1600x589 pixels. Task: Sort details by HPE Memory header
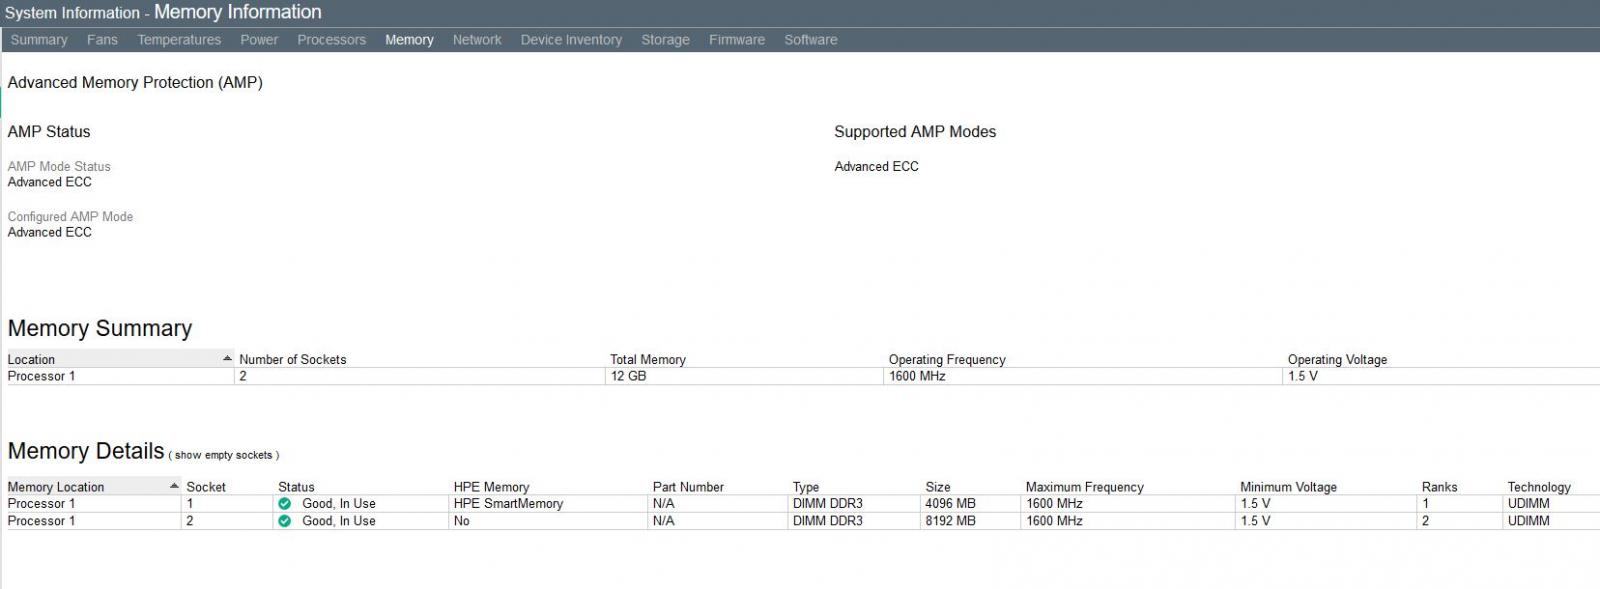(x=491, y=487)
